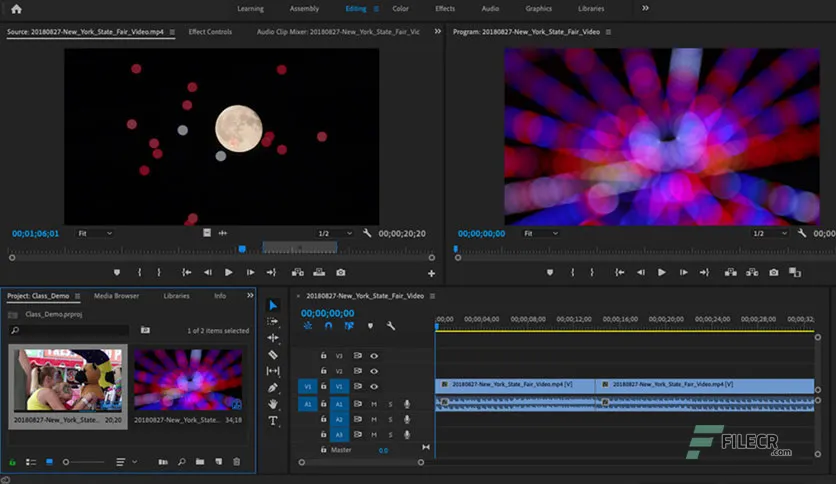Select the Type tool
Screen dimensions: 836x484
click(x=273, y=421)
